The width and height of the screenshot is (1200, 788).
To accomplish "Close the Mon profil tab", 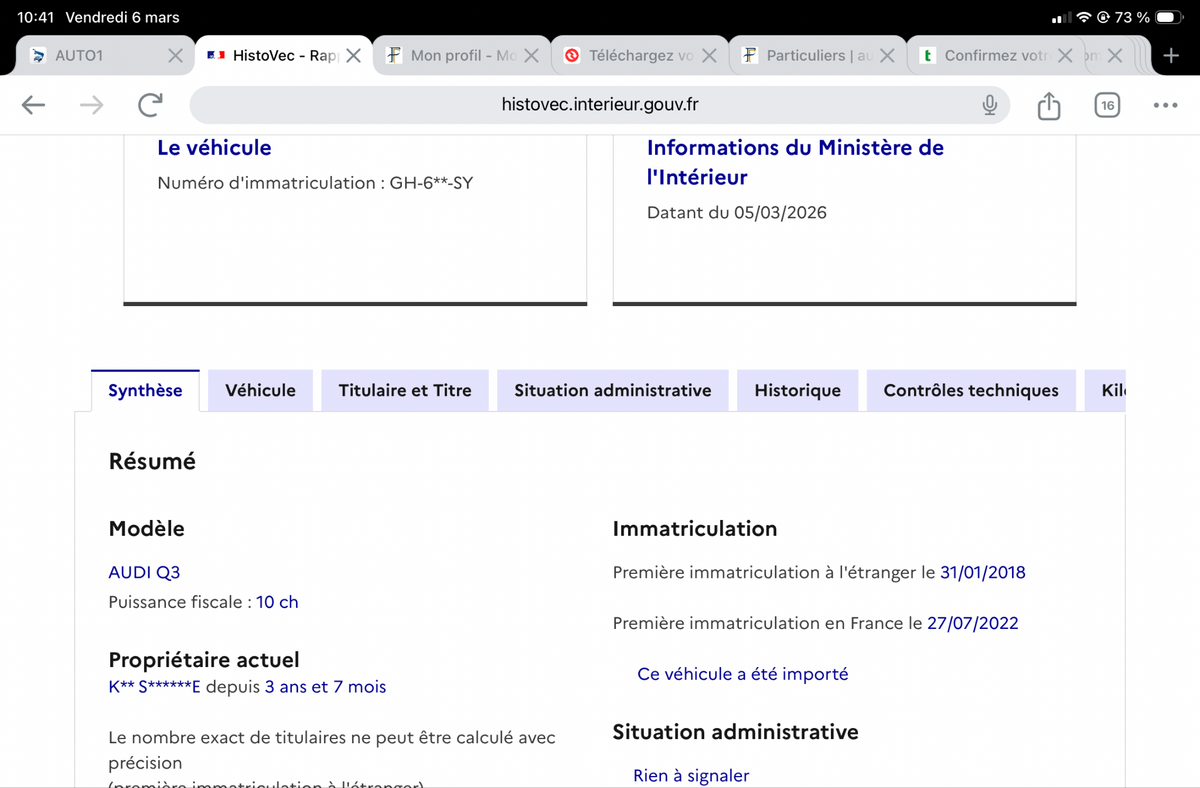I will coord(531,56).
